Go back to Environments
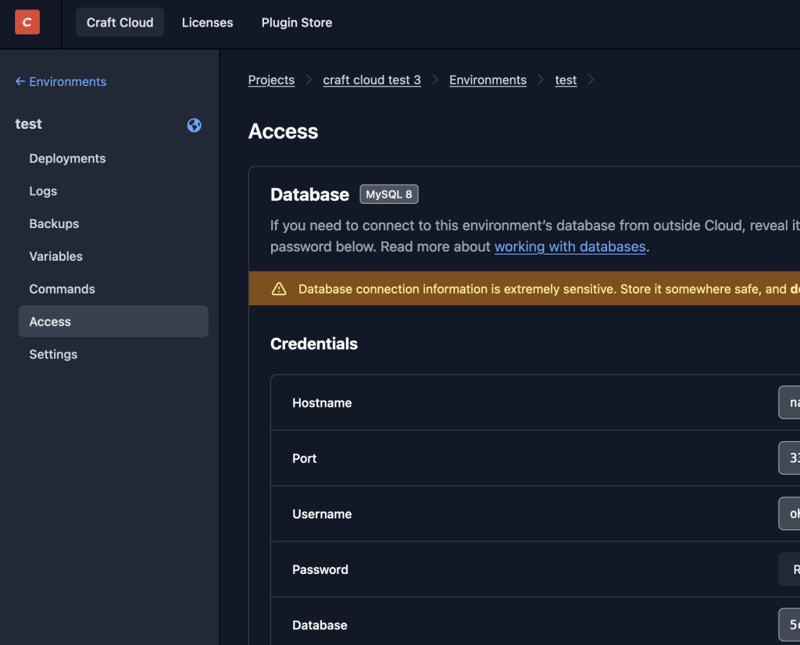 pos(61,82)
